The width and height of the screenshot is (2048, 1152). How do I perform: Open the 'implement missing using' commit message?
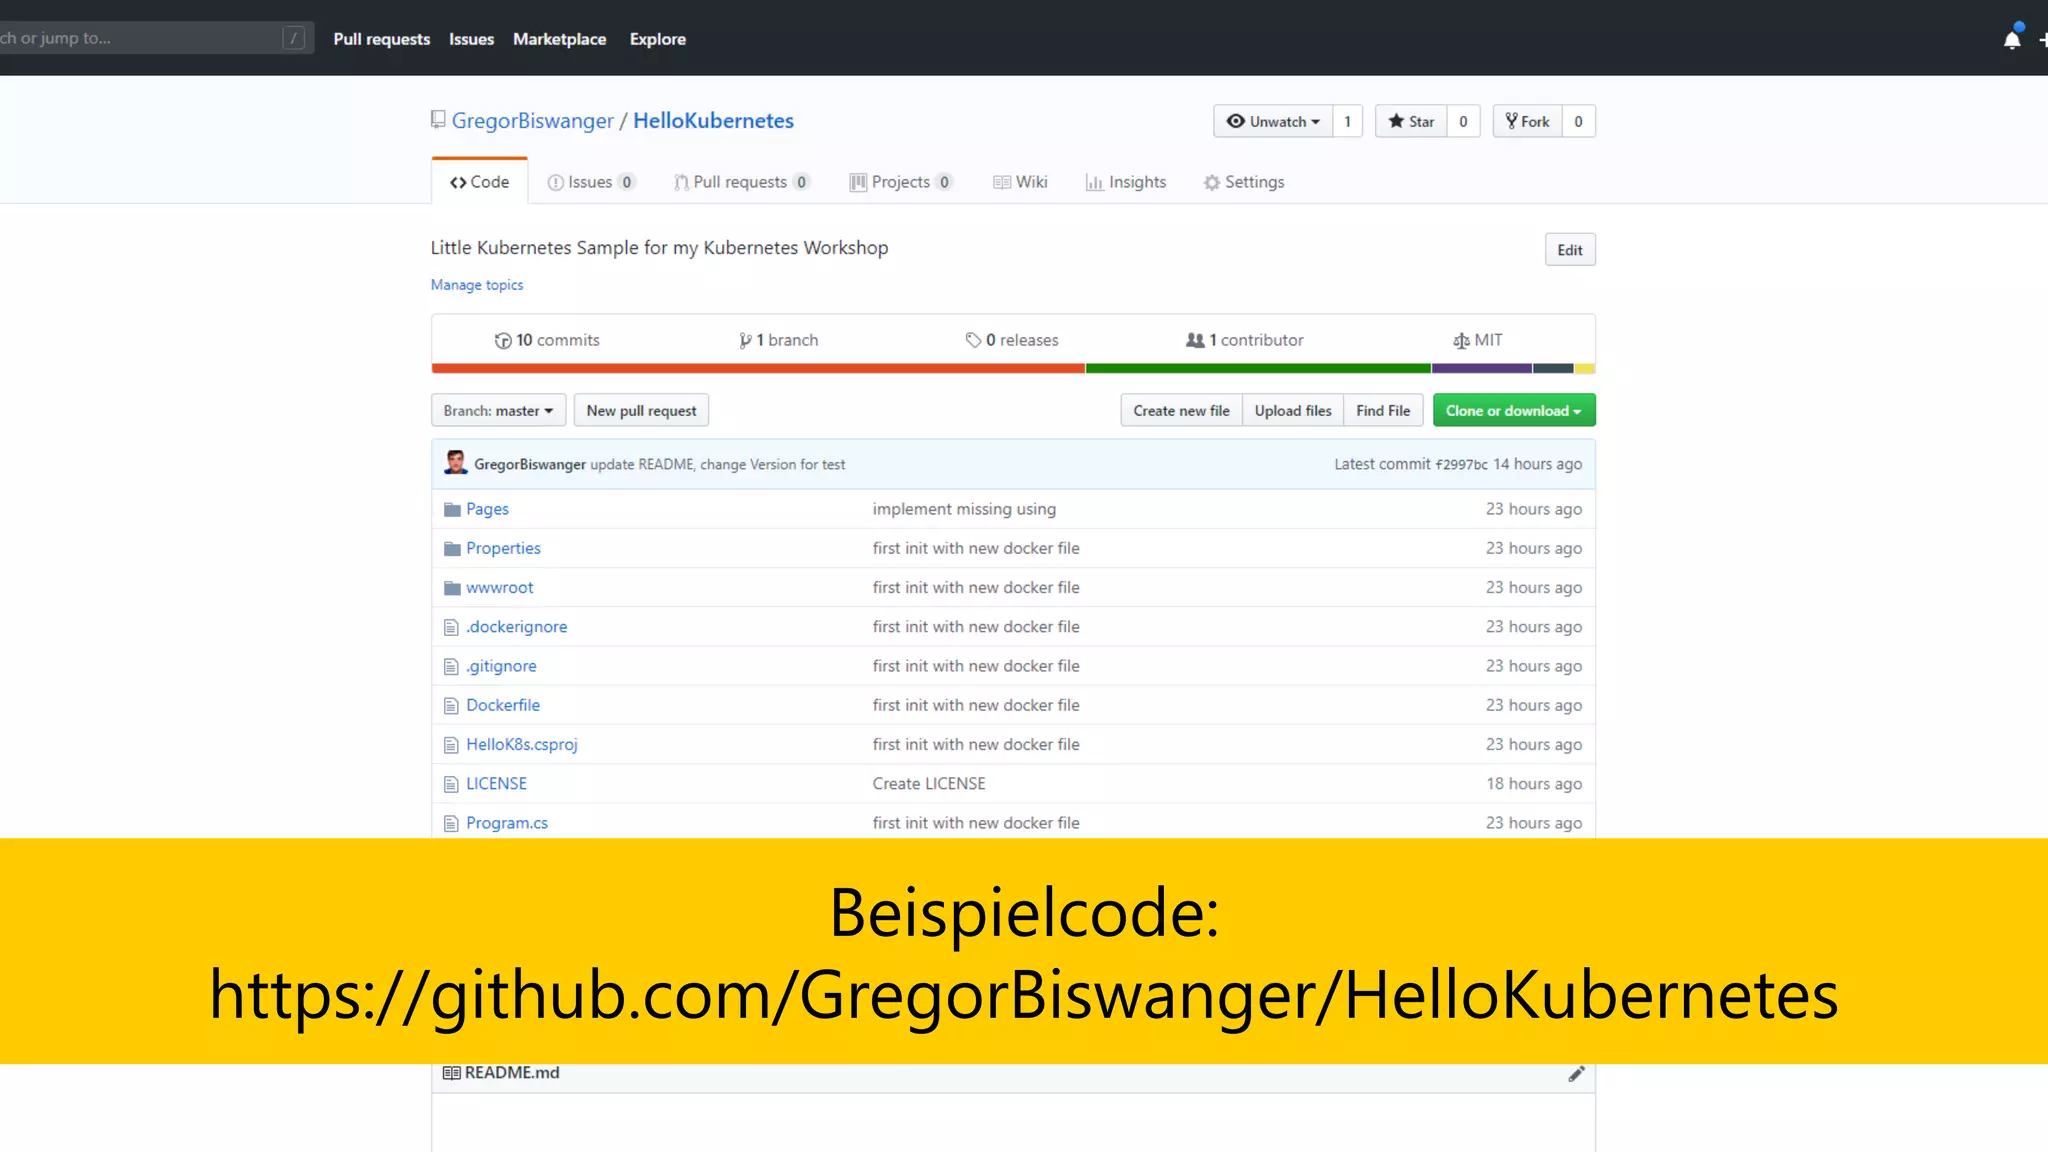pyautogui.click(x=964, y=509)
